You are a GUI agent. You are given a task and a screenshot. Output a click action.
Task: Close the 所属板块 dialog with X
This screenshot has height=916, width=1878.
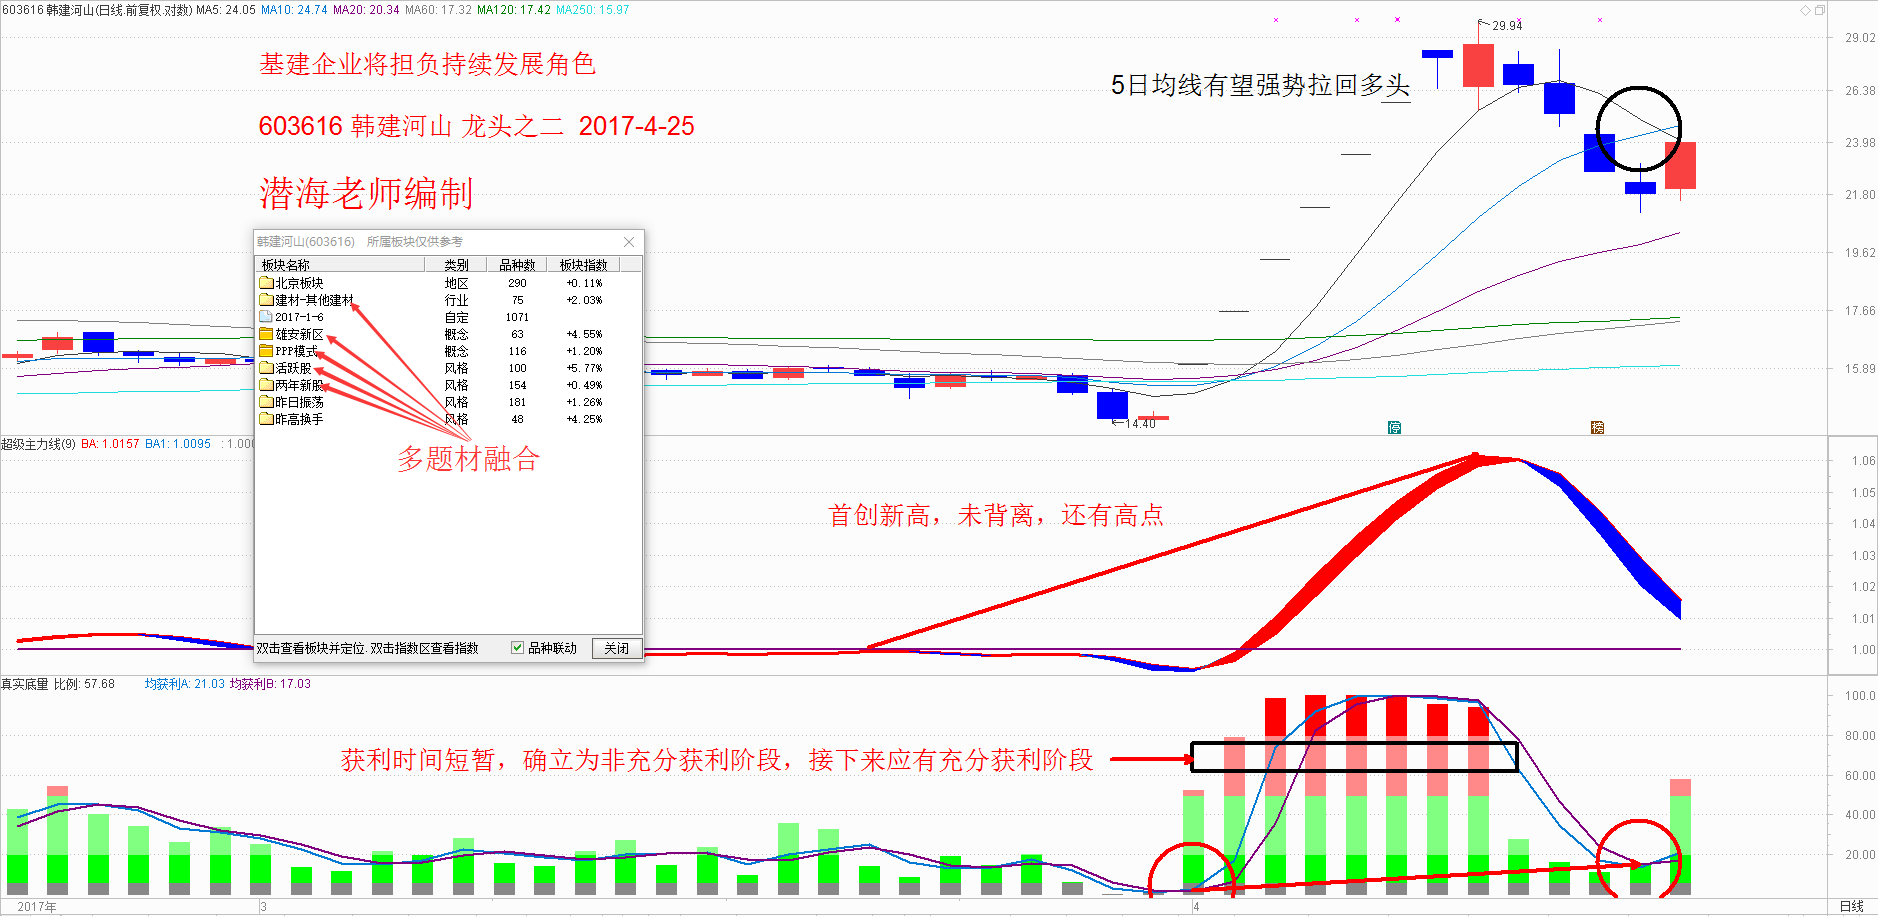[x=629, y=242]
